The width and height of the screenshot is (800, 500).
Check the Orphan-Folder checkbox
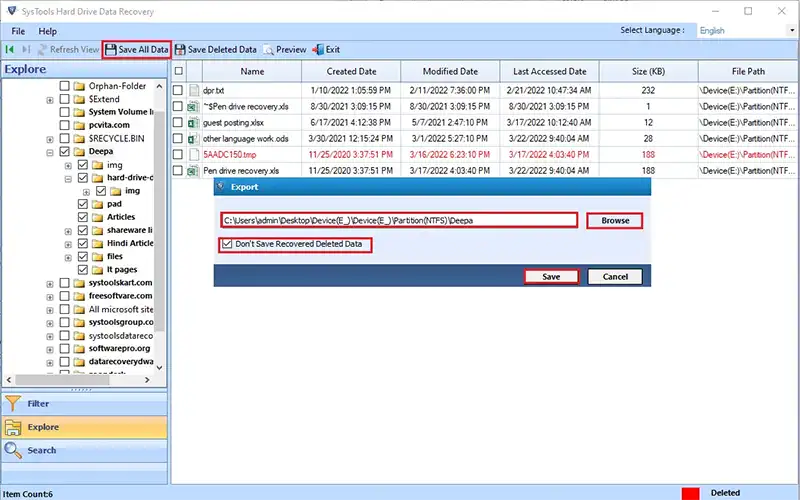(x=64, y=86)
